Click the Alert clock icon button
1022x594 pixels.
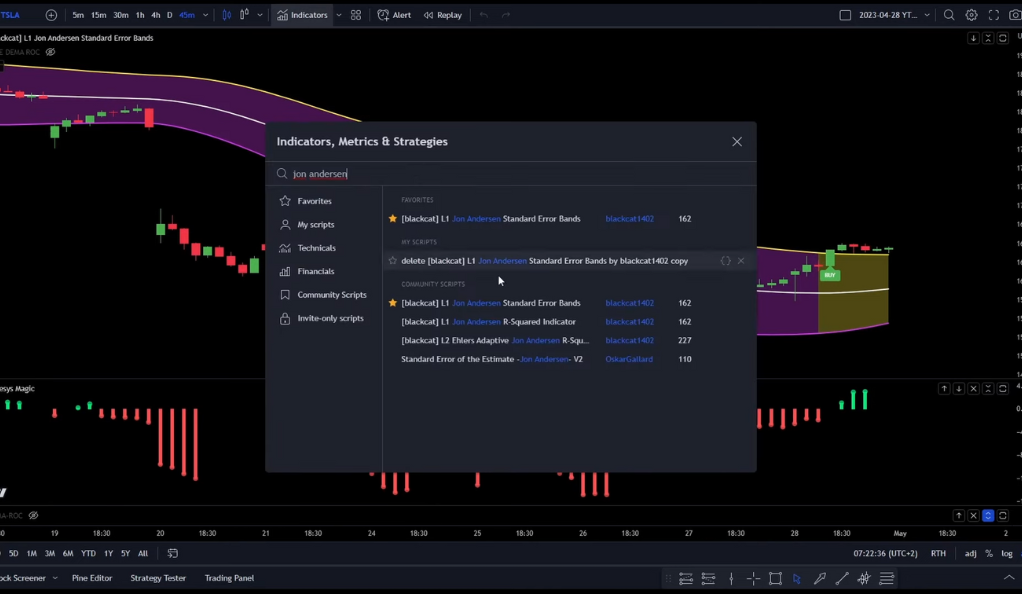coord(394,15)
